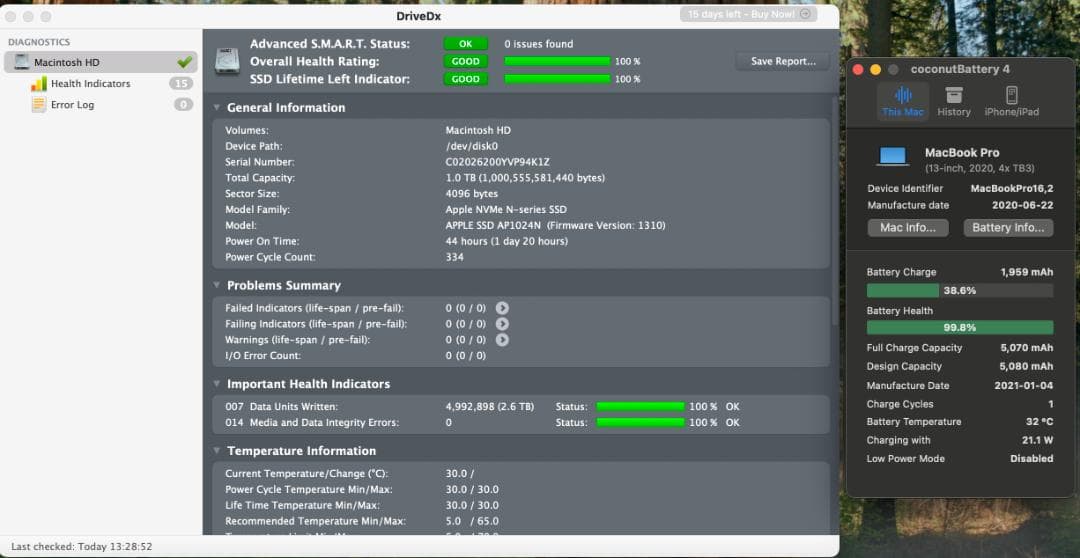Click the 15 days left Buy Now button
1080x558 pixels.
(x=749, y=14)
